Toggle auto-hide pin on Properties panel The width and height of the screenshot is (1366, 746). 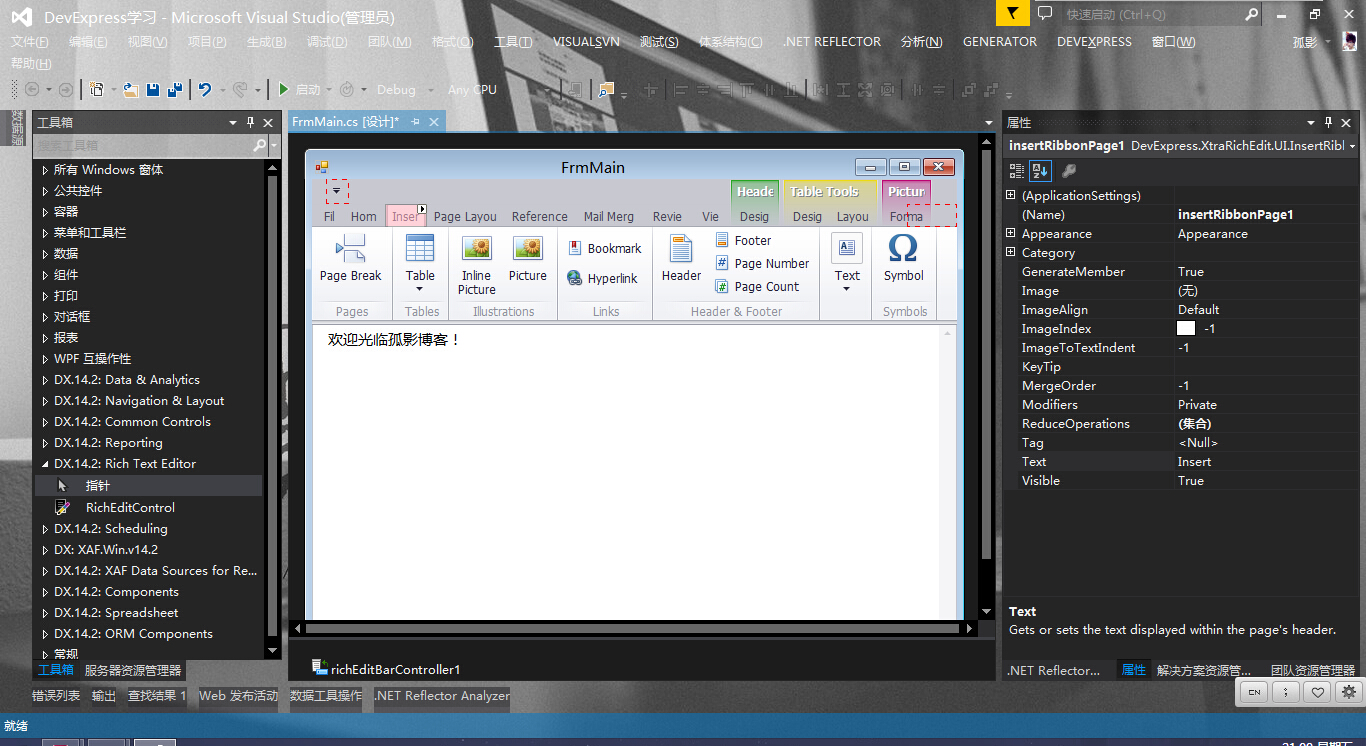tap(1328, 123)
